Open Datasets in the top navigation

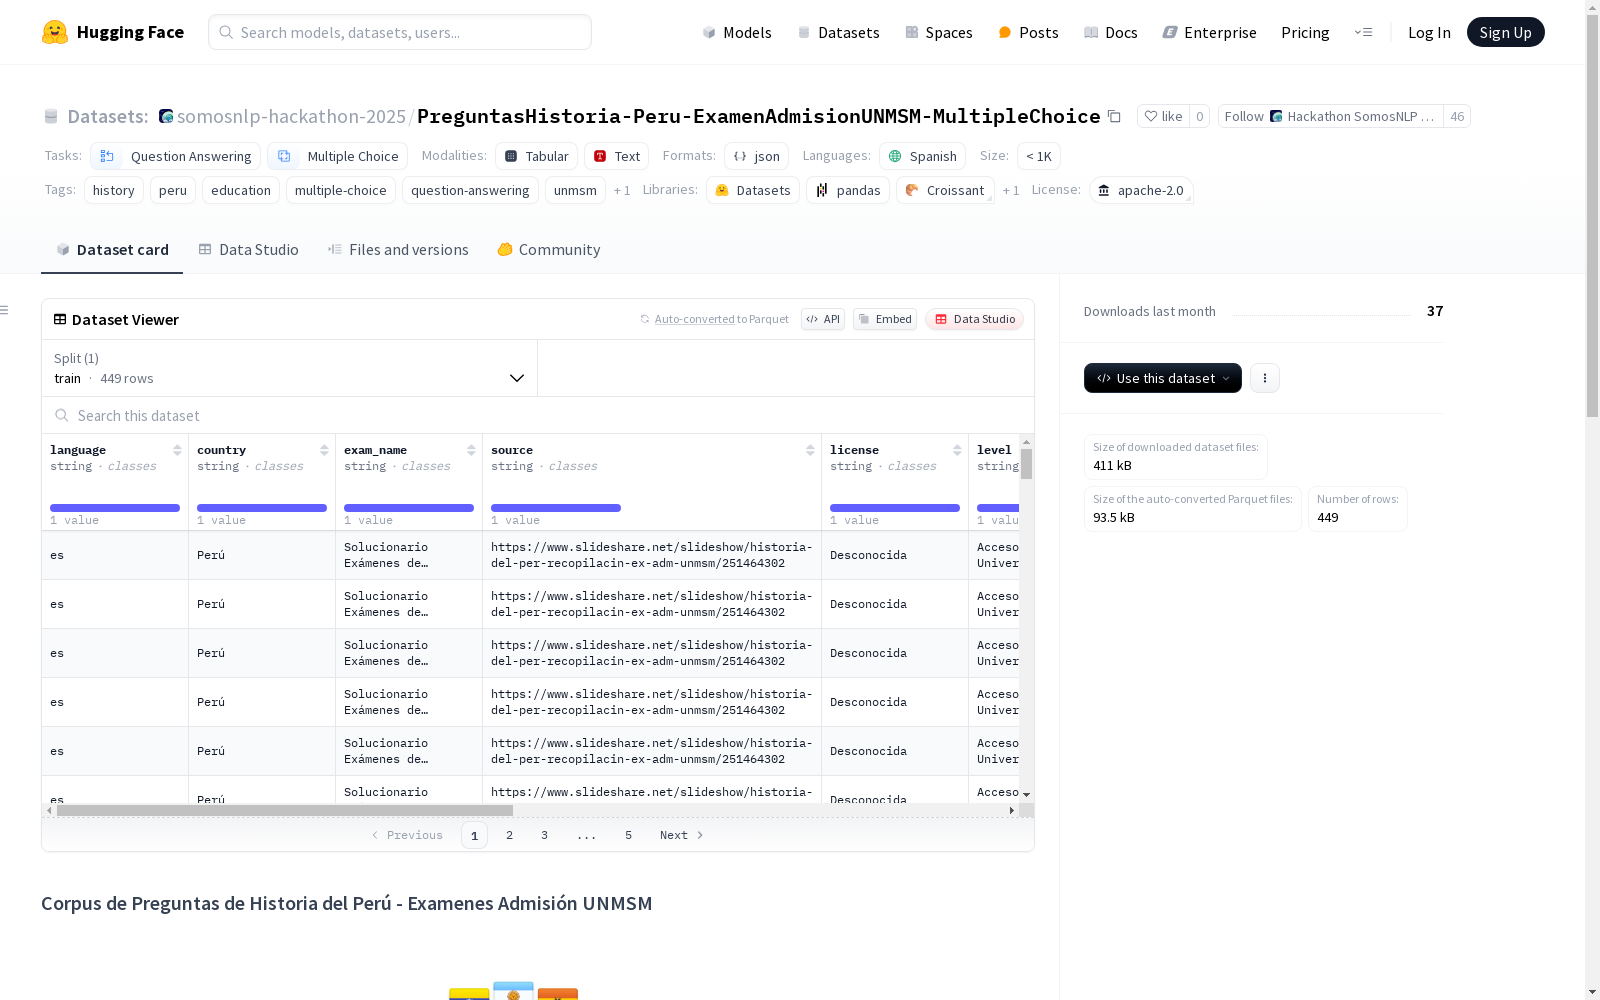(x=838, y=32)
